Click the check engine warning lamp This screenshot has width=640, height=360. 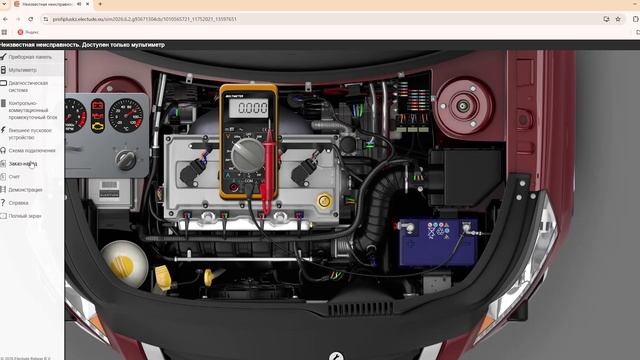point(97,127)
